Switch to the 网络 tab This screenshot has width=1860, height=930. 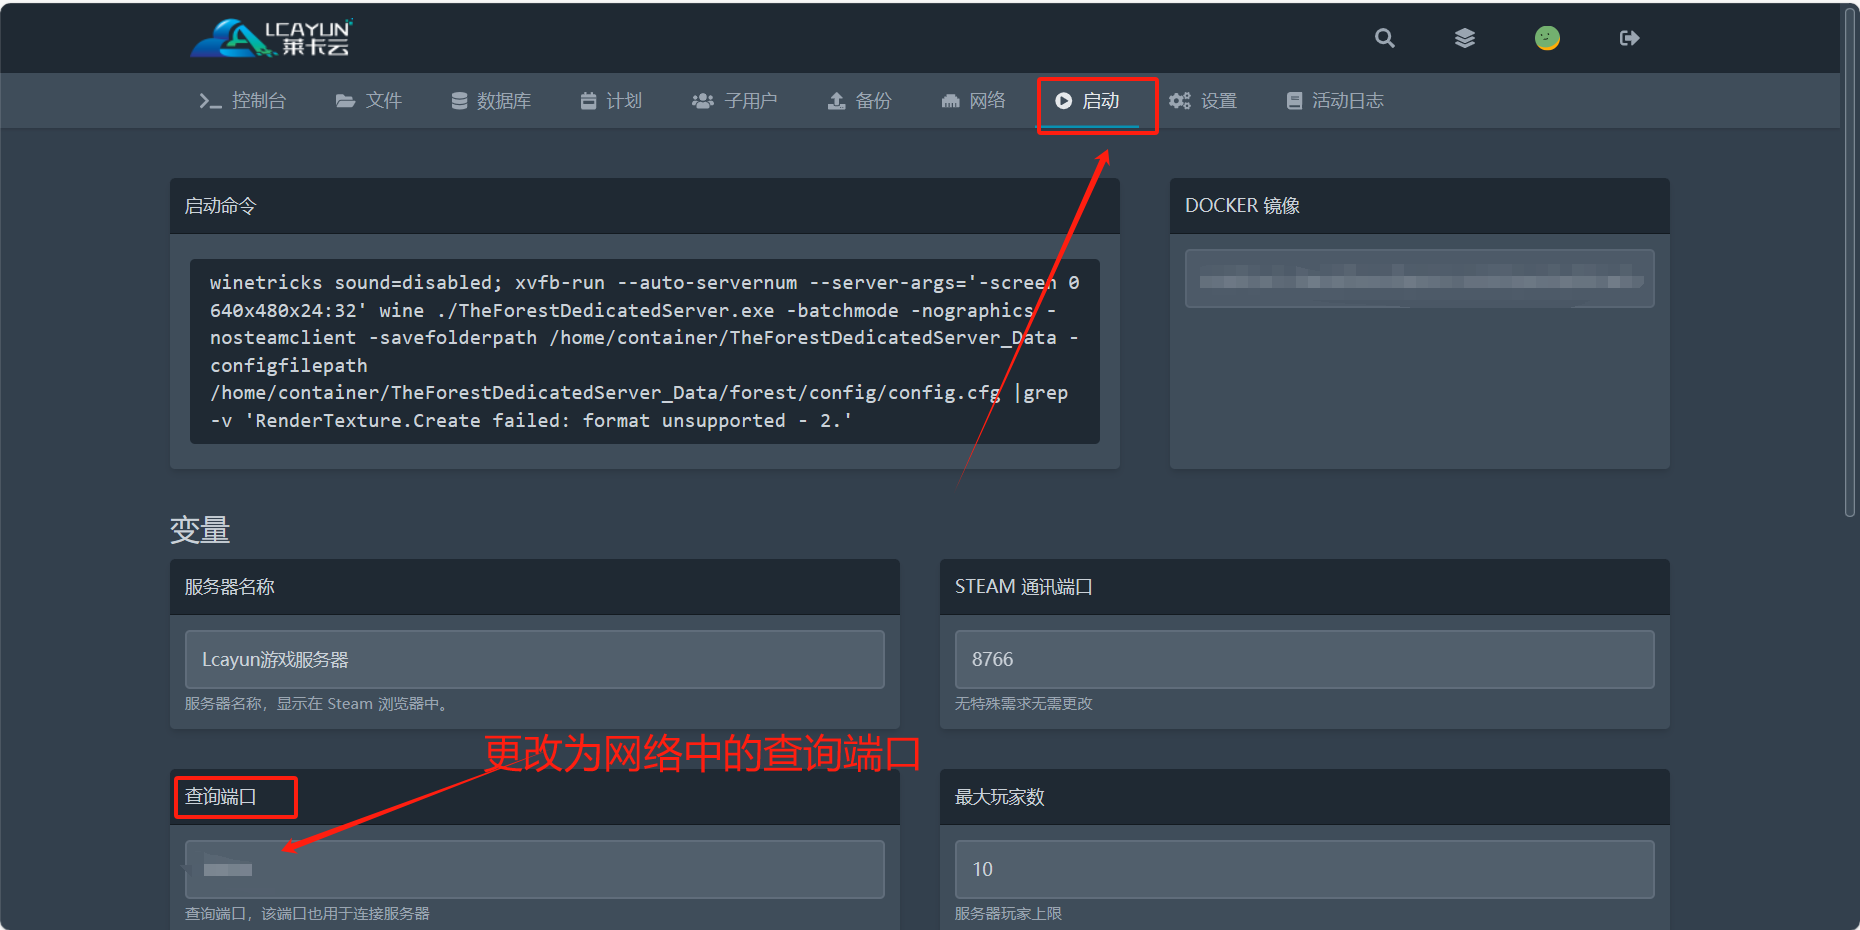973,101
